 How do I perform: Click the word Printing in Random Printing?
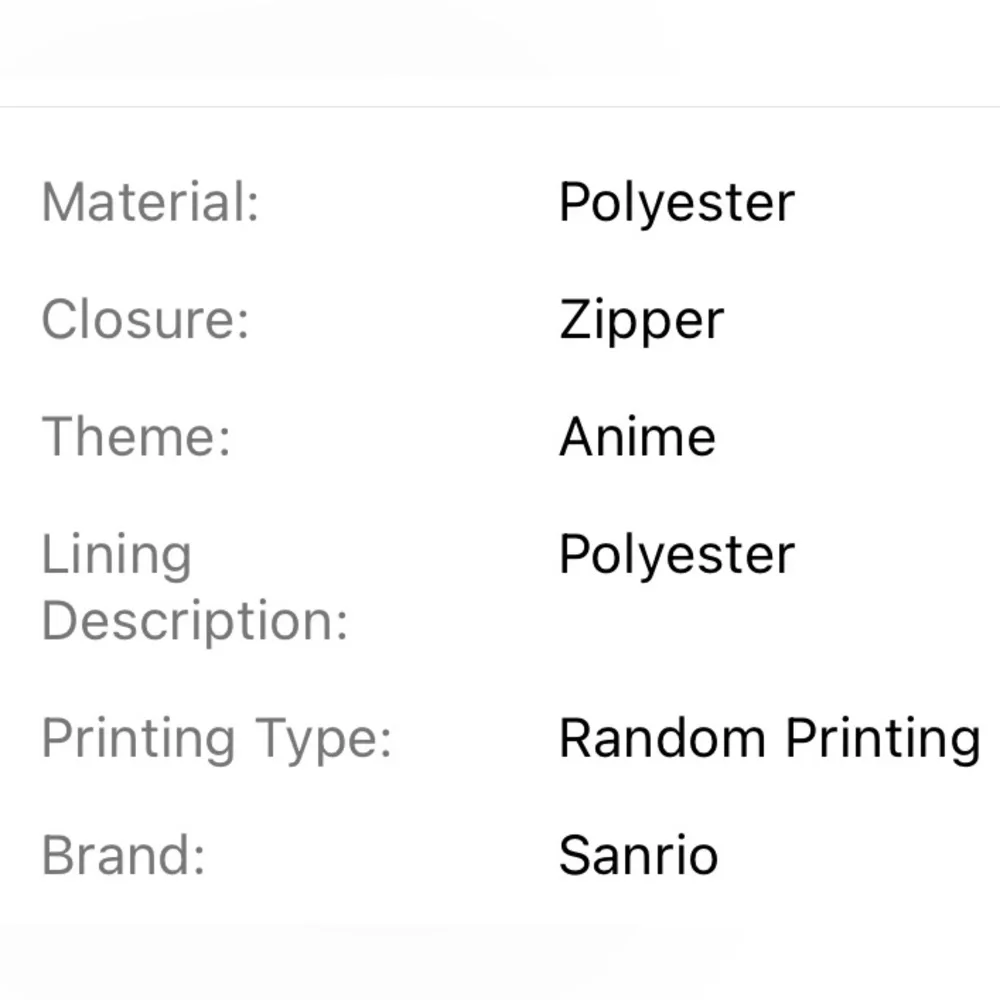point(883,739)
